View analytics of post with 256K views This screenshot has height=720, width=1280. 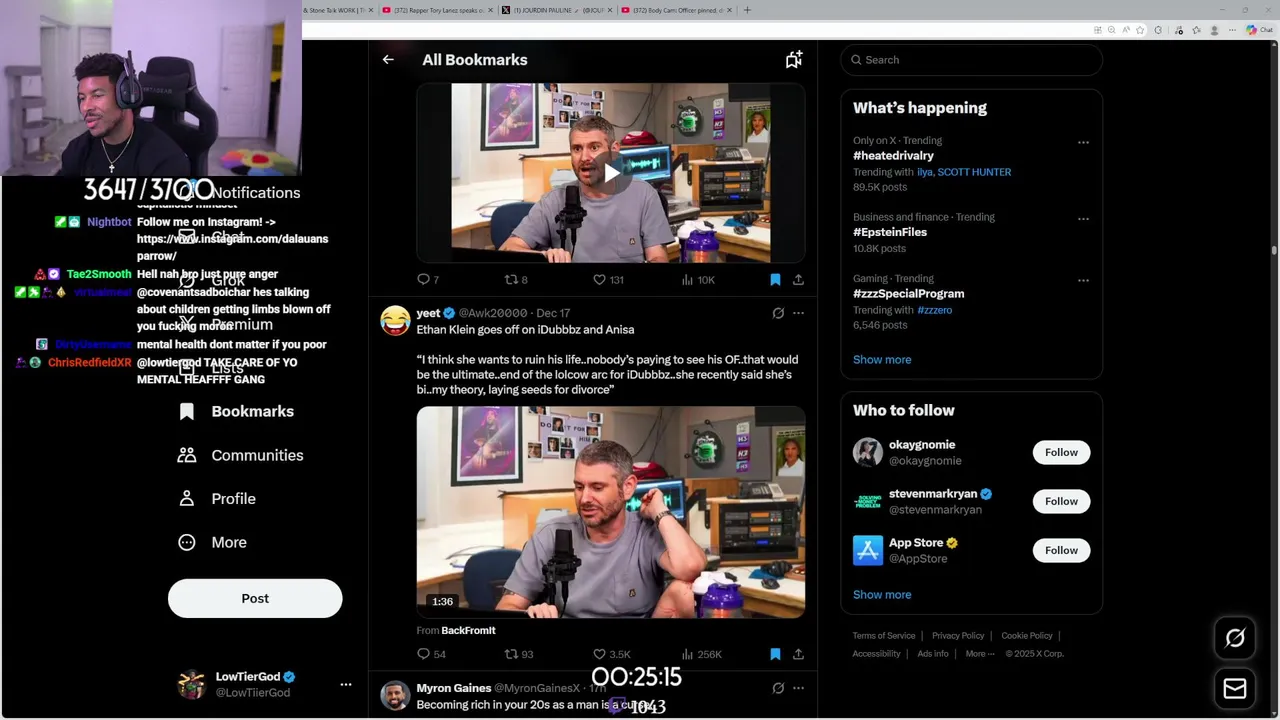(x=701, y=654)
